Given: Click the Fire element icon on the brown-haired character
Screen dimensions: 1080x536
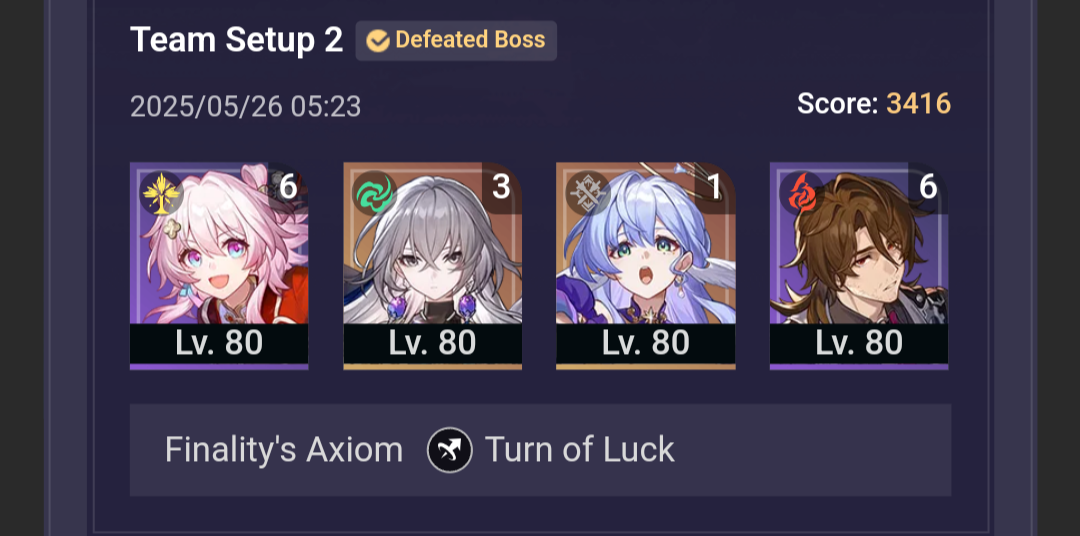Looking at the screenshot, I should click(x=801, y=194).
